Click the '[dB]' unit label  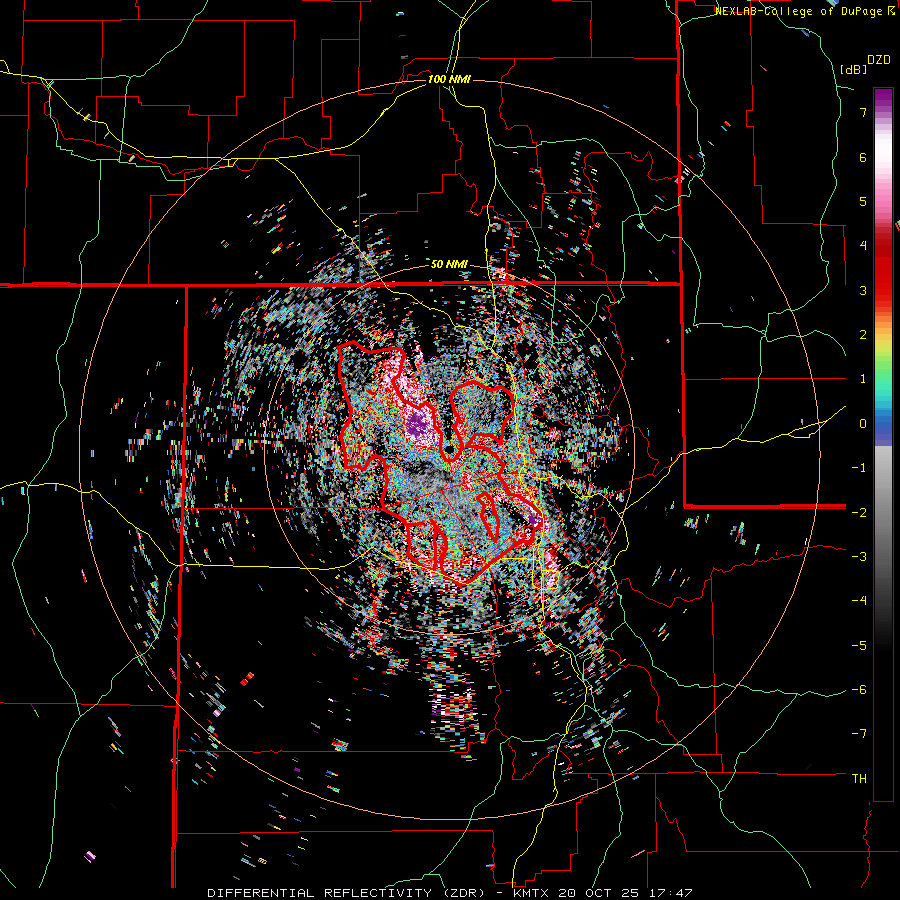pos(854,69)
